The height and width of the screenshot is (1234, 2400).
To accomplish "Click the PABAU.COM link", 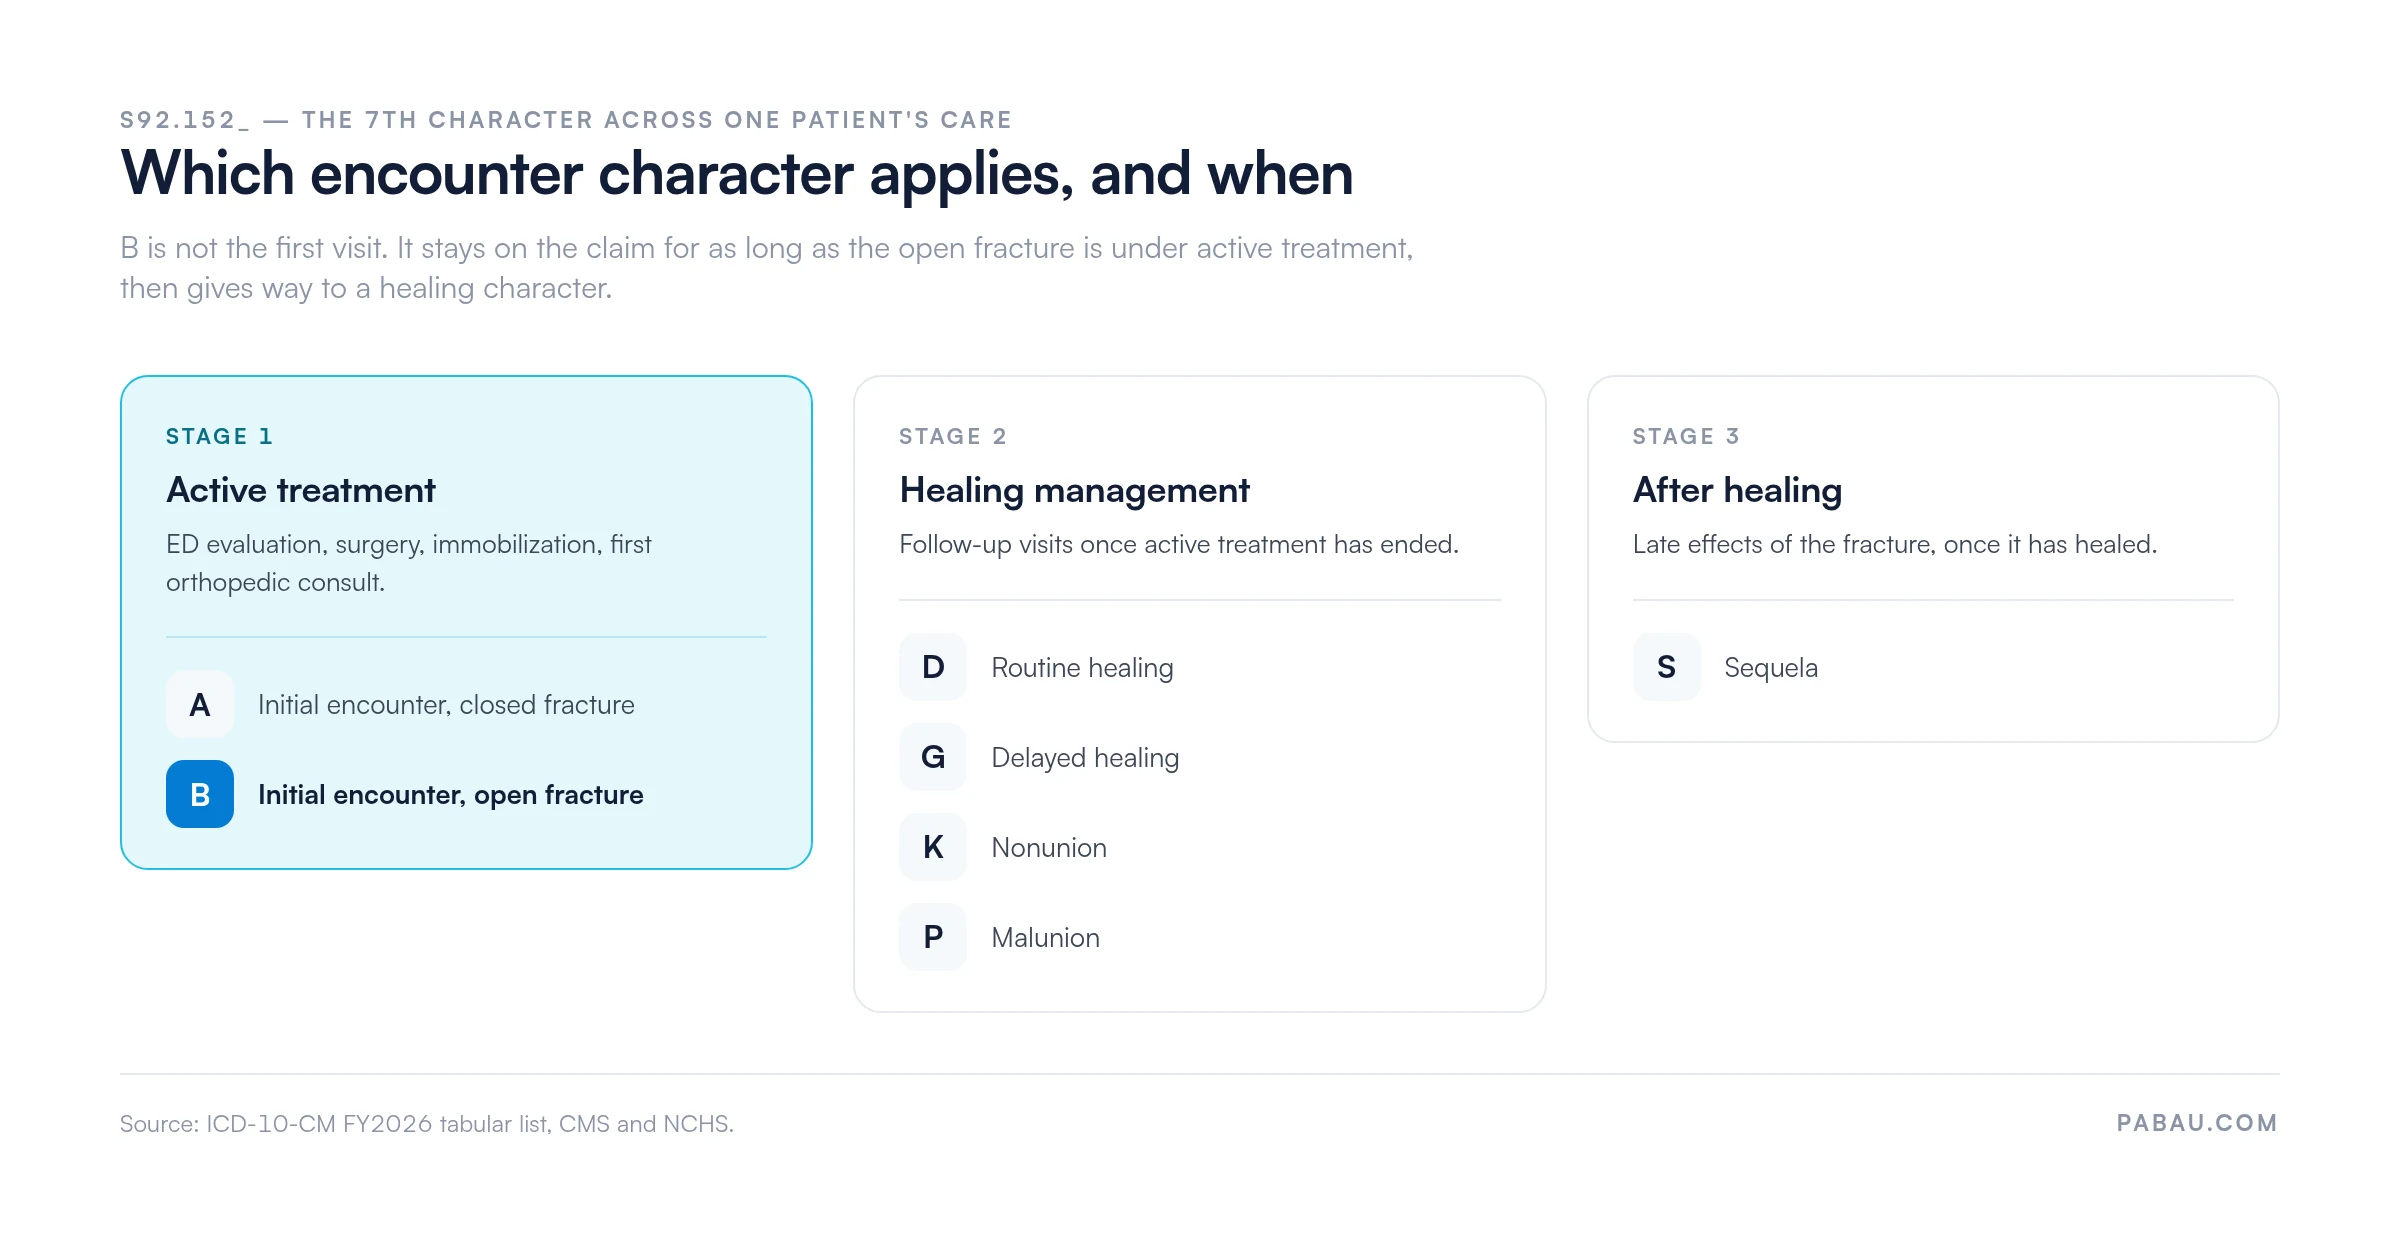I will (x=2197, y=1123).
